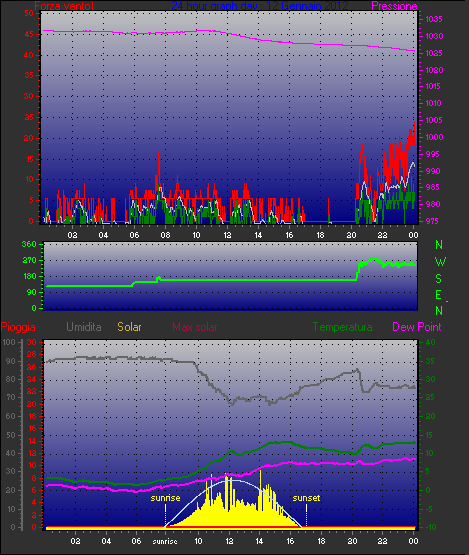Click the 985 pressure axis value
The image size is (469, 555).
pos(433,187)
